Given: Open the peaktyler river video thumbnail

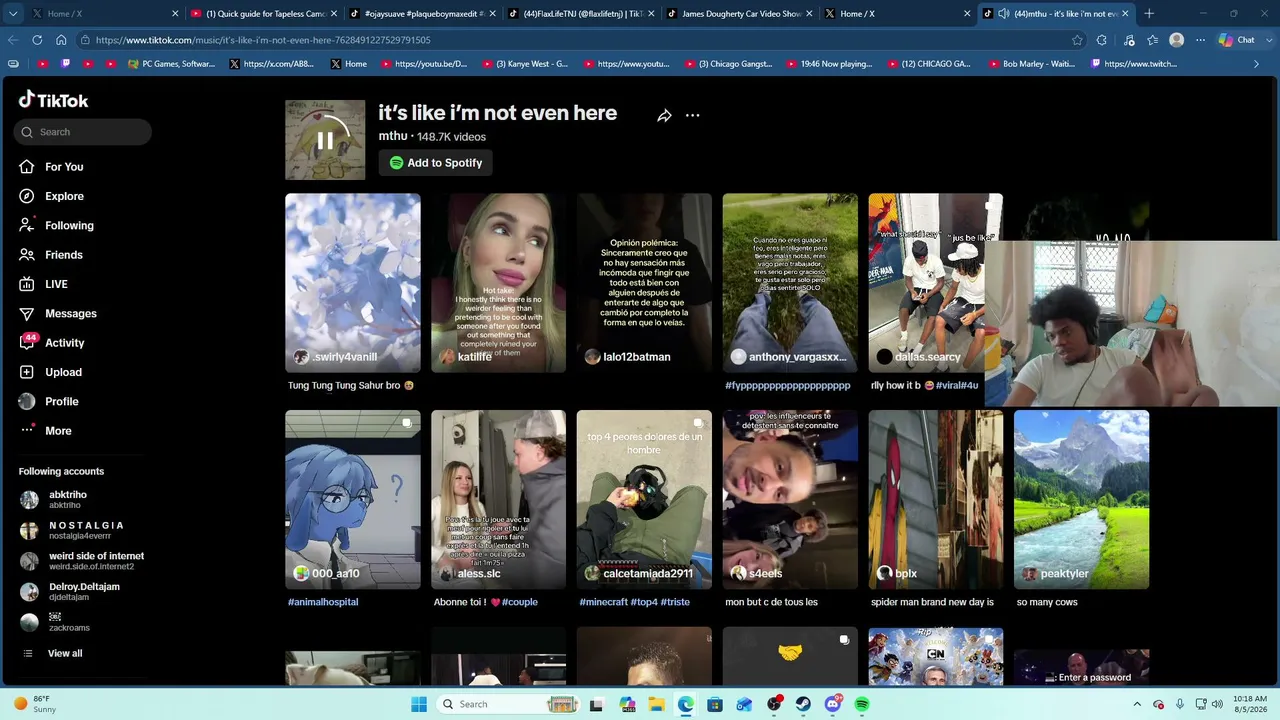Looking at the screenshot, I should click(1081, 500).
